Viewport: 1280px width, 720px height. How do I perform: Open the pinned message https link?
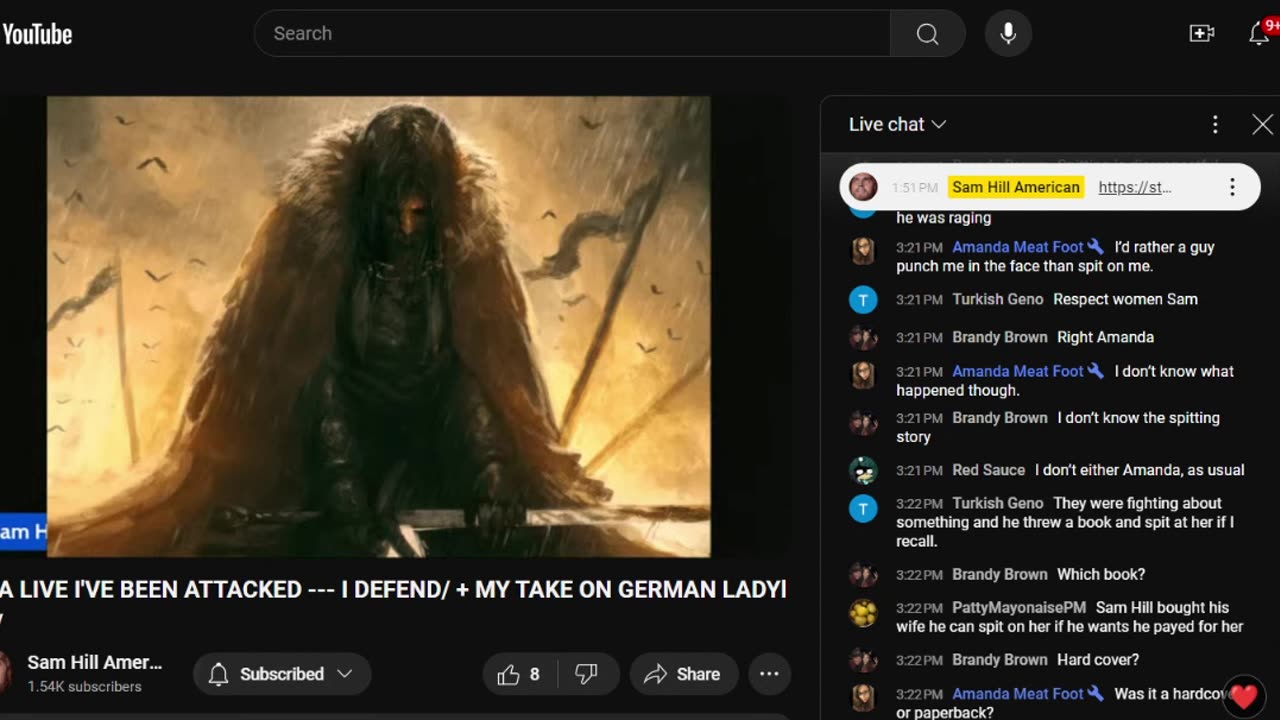(1134, 187)
